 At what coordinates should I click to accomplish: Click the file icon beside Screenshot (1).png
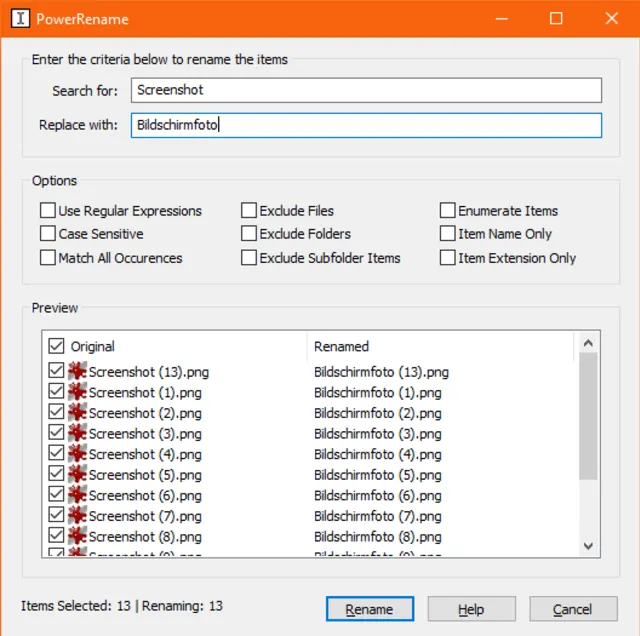click(78, 392)
